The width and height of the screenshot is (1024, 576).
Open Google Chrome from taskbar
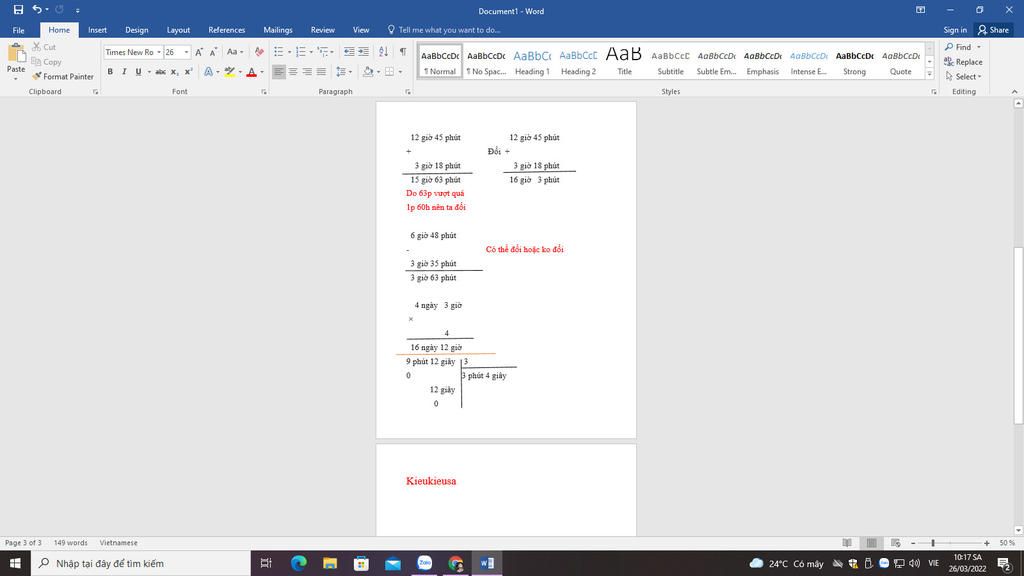point(455,563)
